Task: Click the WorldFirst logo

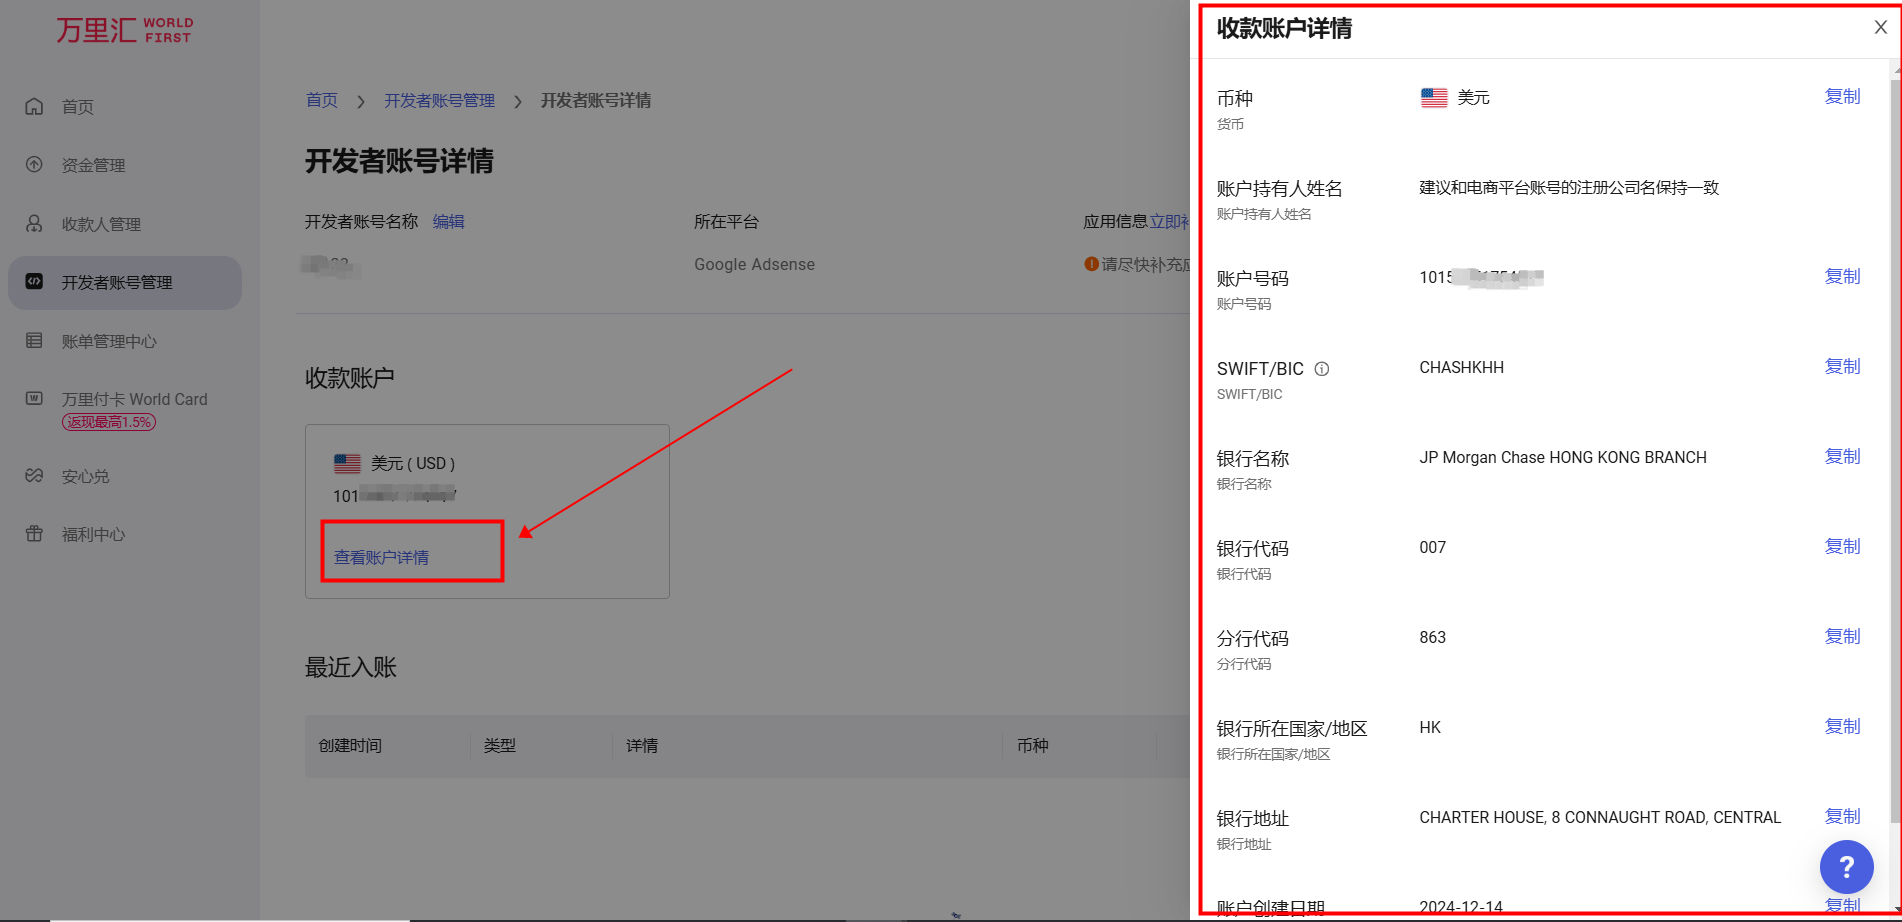Action: click(124, 30)
